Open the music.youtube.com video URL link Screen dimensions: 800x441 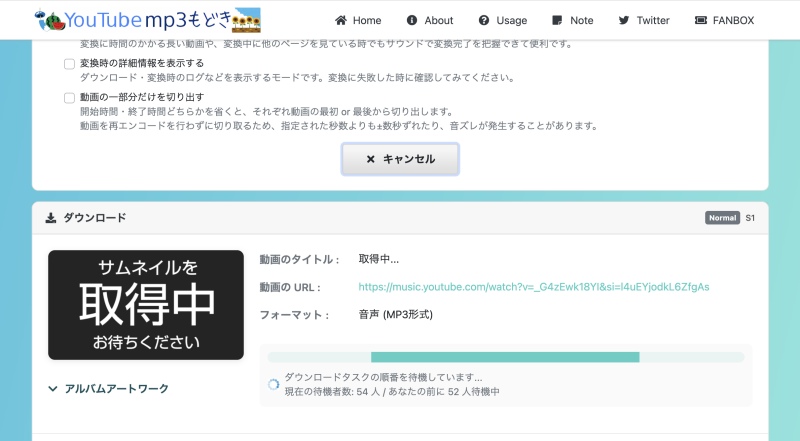534,287
